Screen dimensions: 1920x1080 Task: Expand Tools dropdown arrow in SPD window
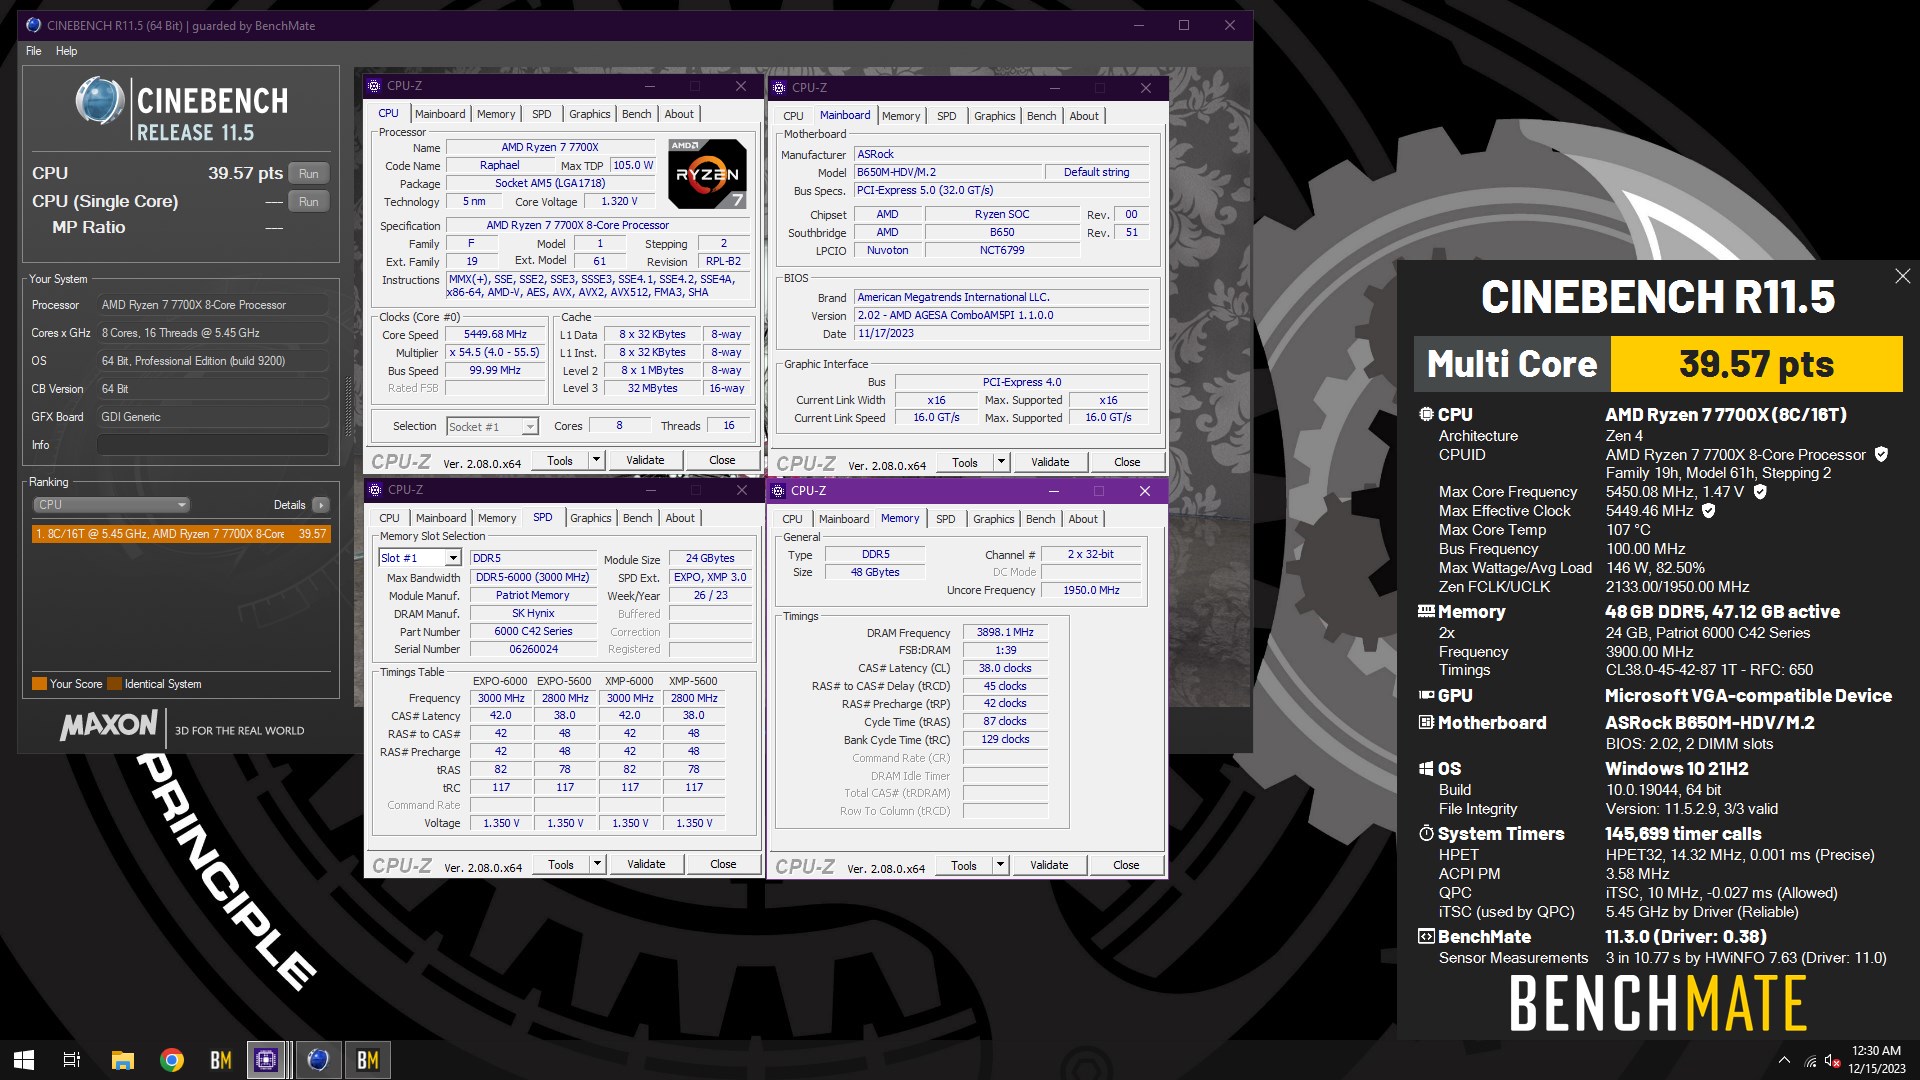click(x=597, y=864)
